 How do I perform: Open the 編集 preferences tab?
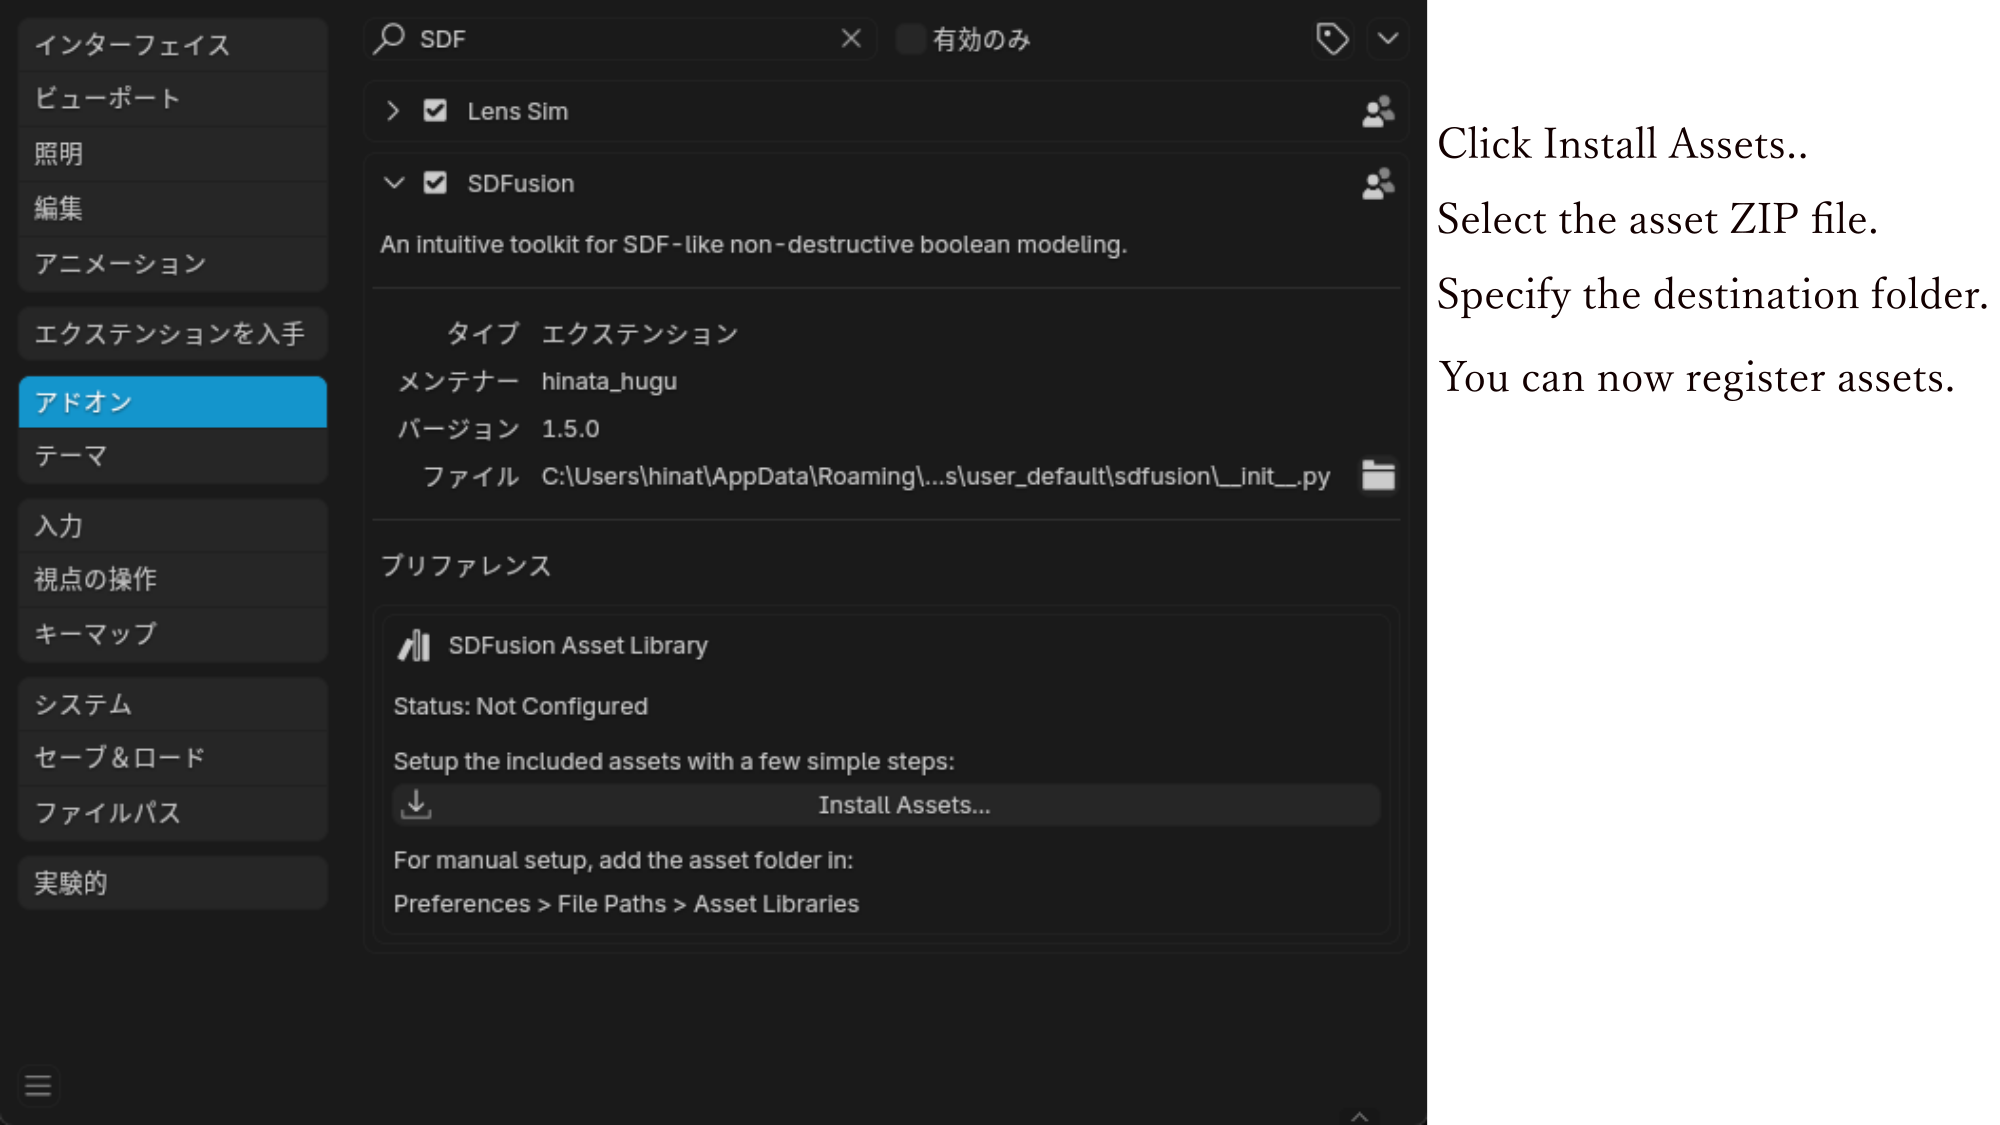point(173,208)
